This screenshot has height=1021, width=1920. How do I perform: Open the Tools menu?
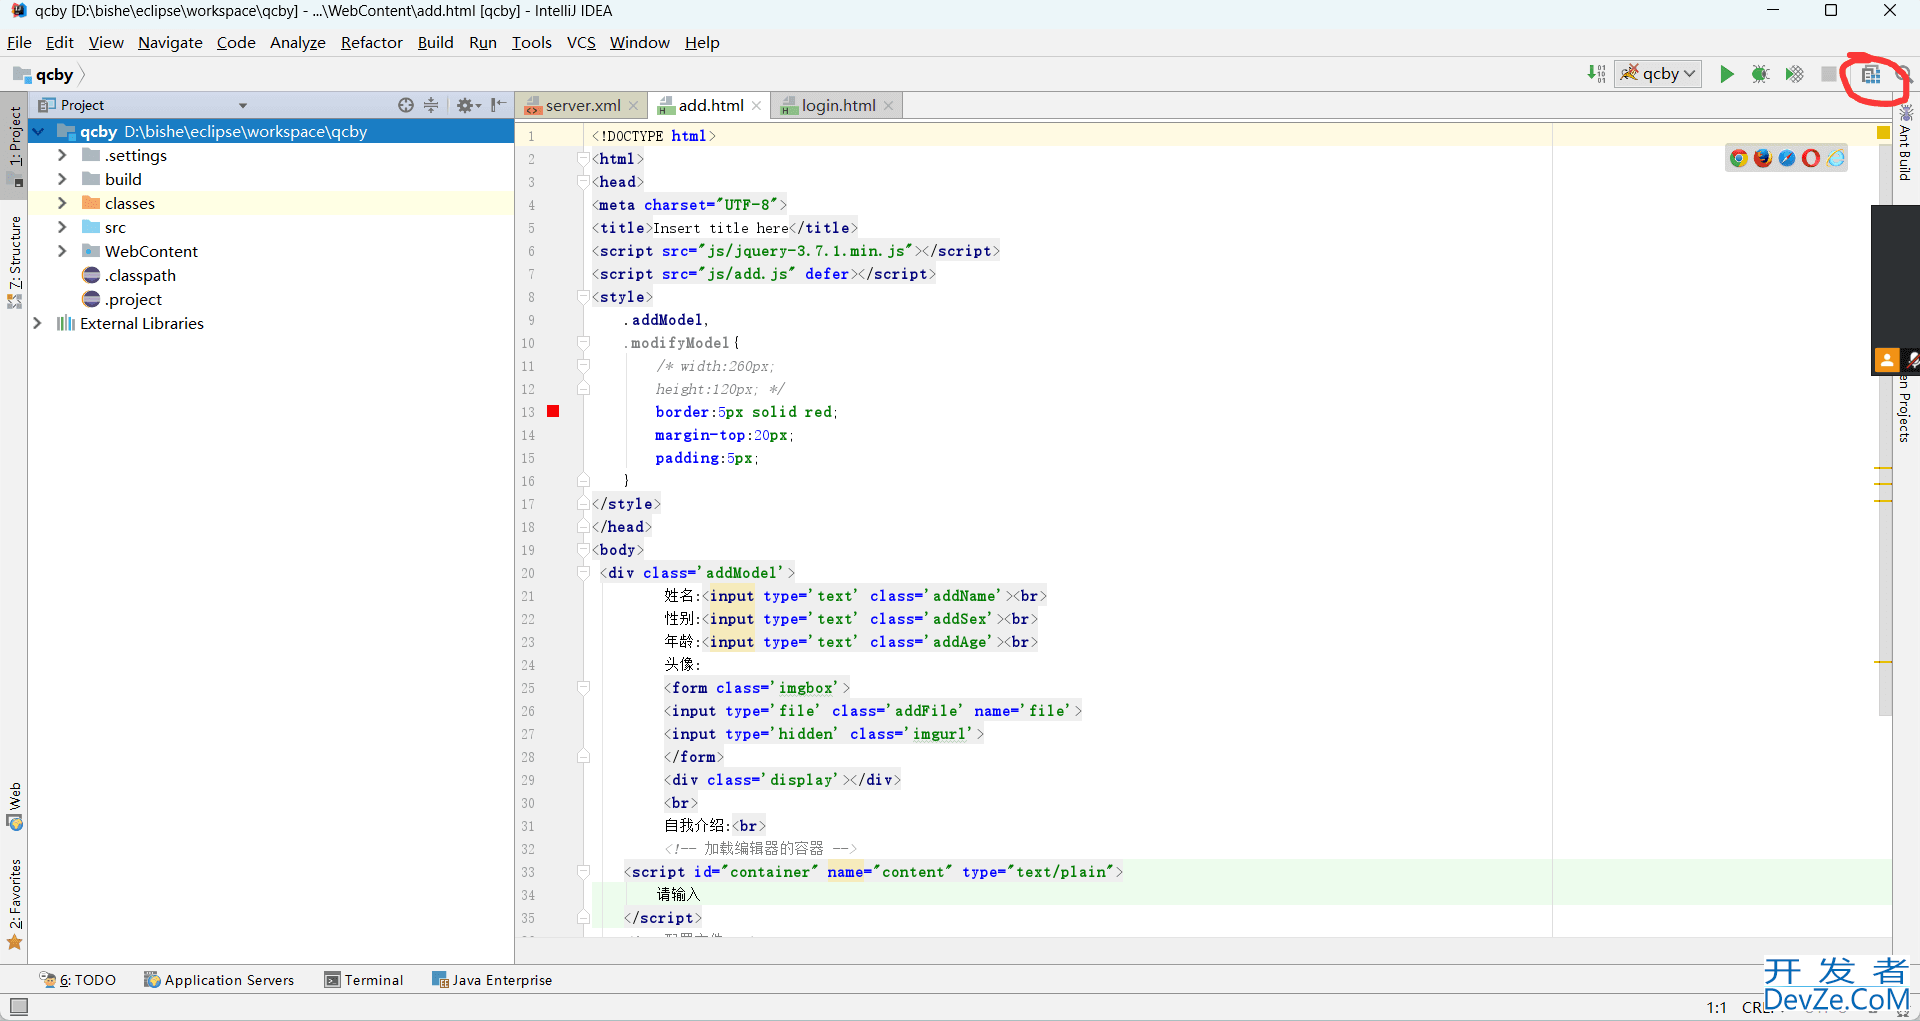point(531,42)
